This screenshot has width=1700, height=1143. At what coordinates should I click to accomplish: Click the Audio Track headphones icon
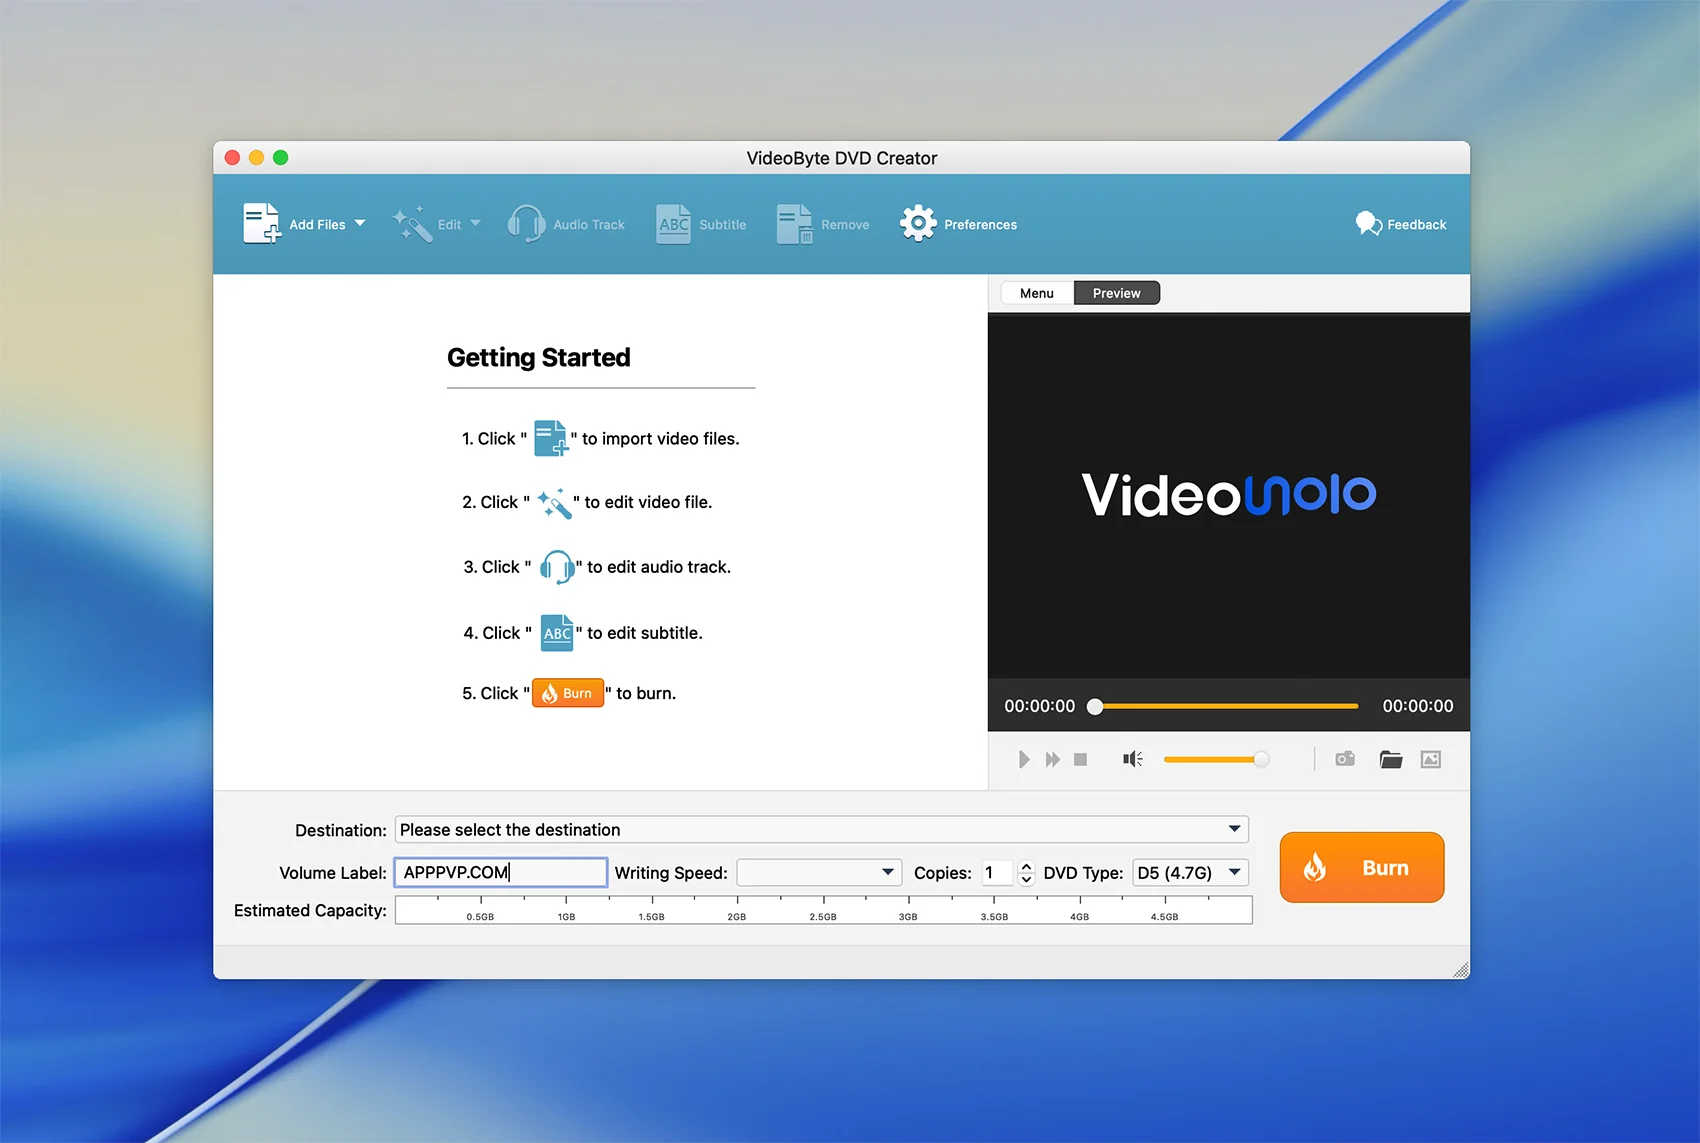tap(526, 224)
